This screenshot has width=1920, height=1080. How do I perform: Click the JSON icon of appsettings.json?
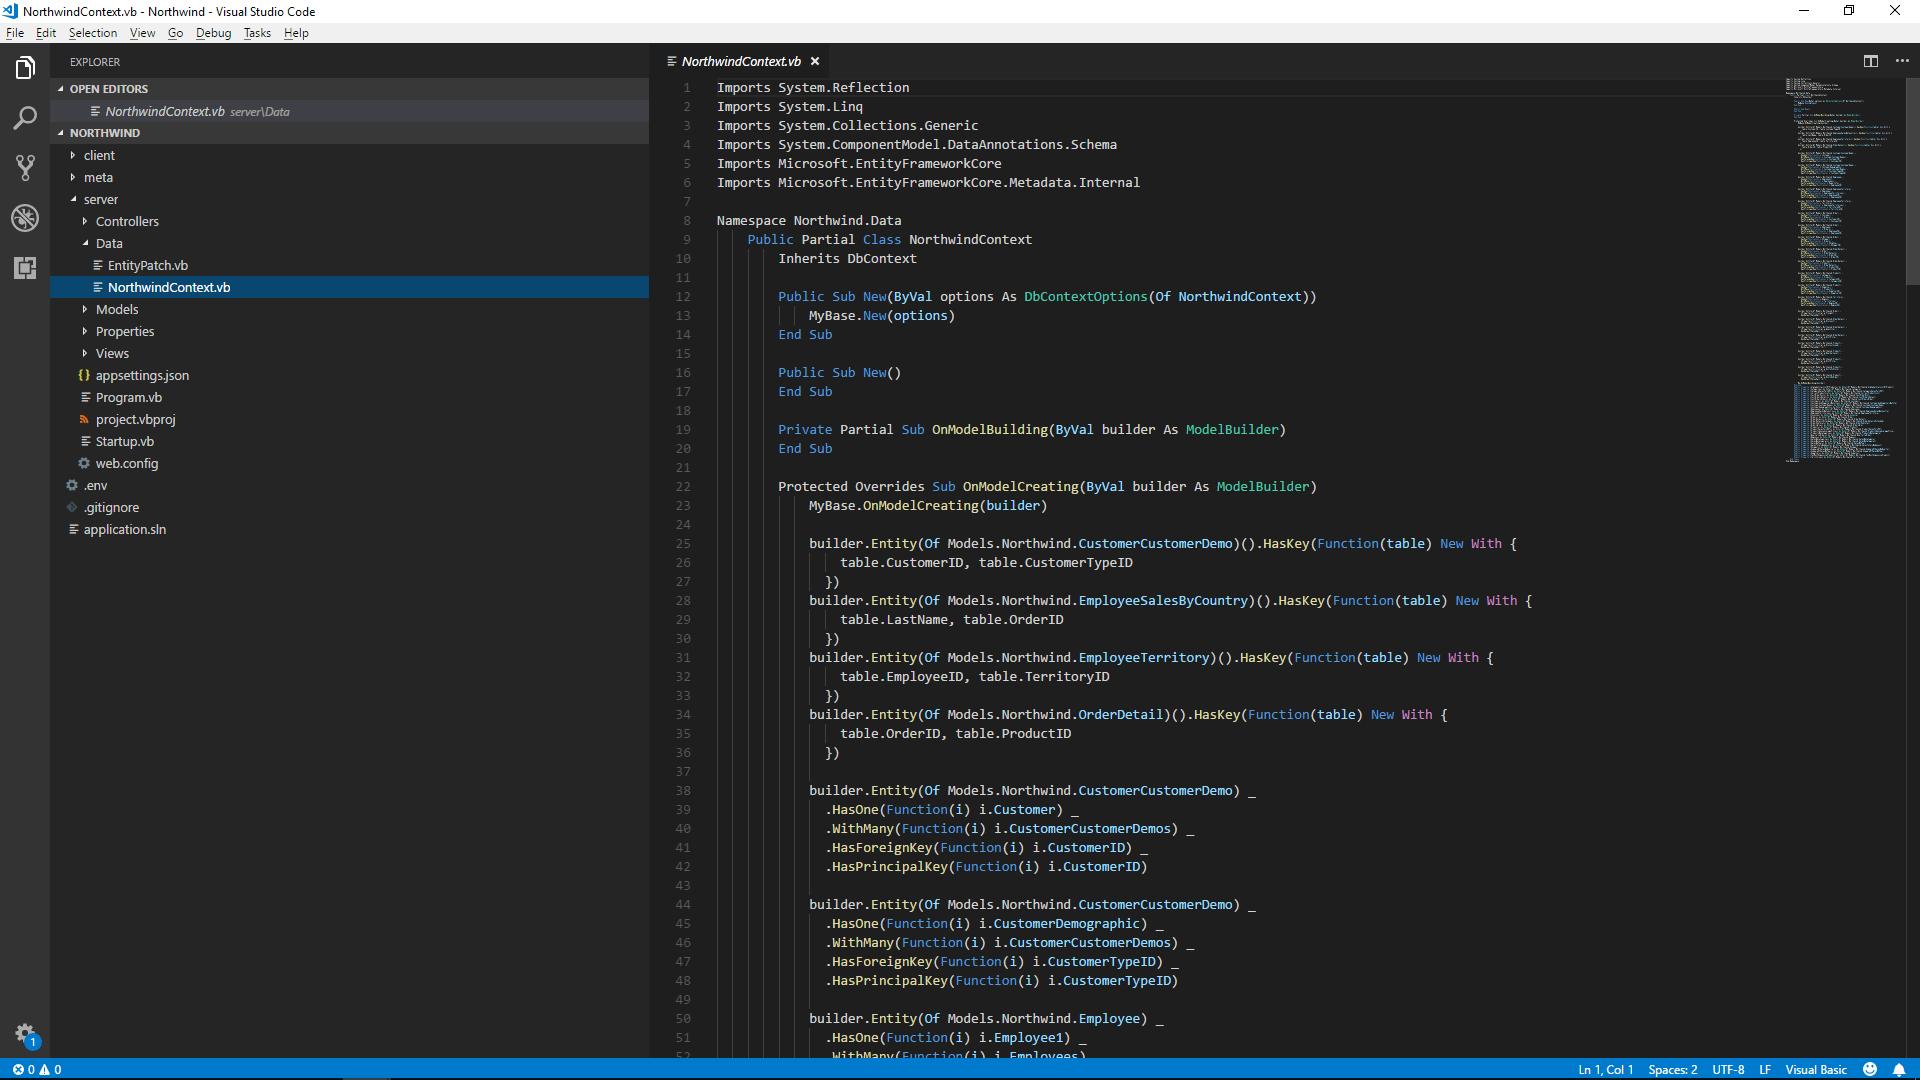coord(84,375)
